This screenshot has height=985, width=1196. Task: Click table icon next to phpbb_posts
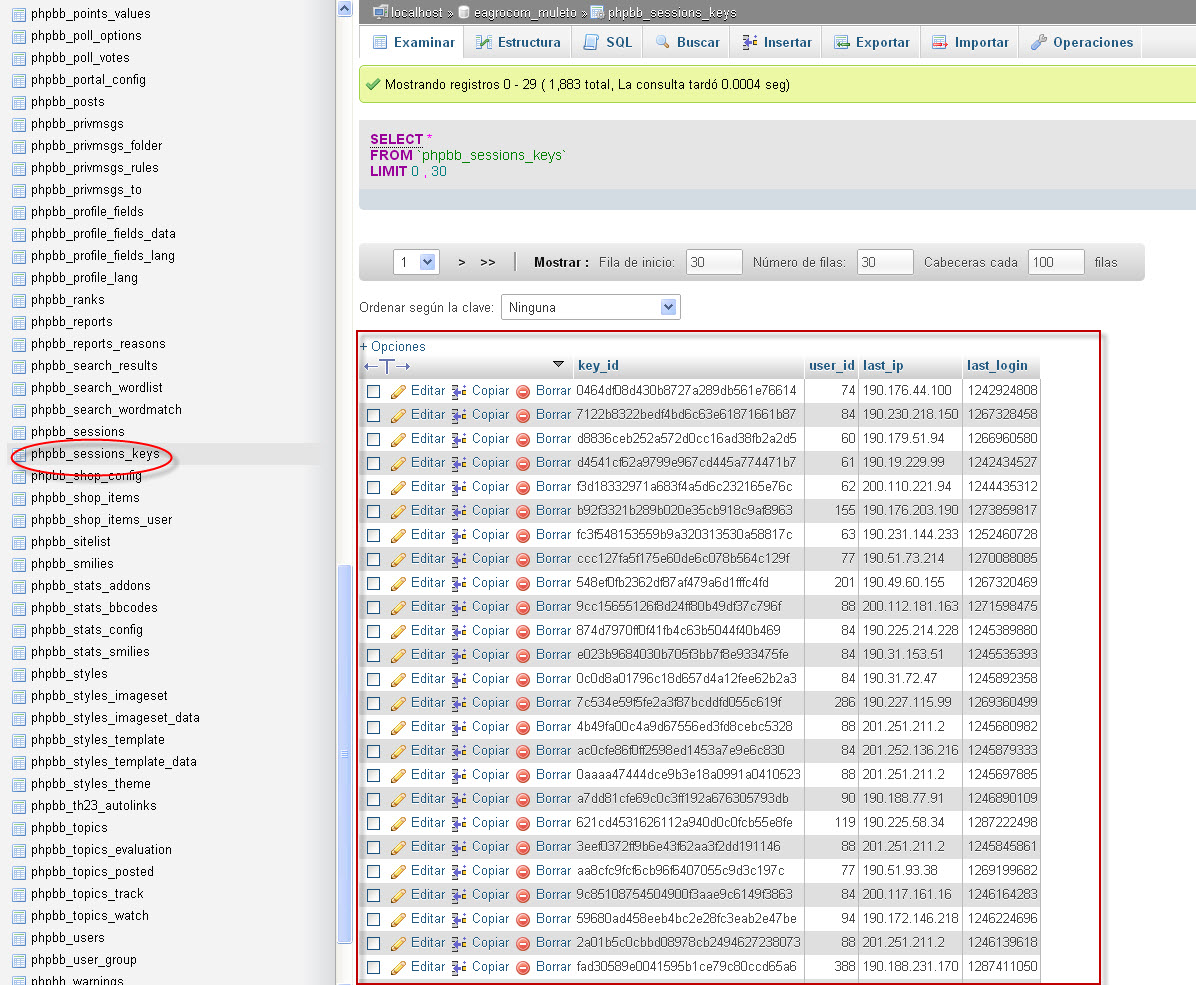[x=18, y=102]
